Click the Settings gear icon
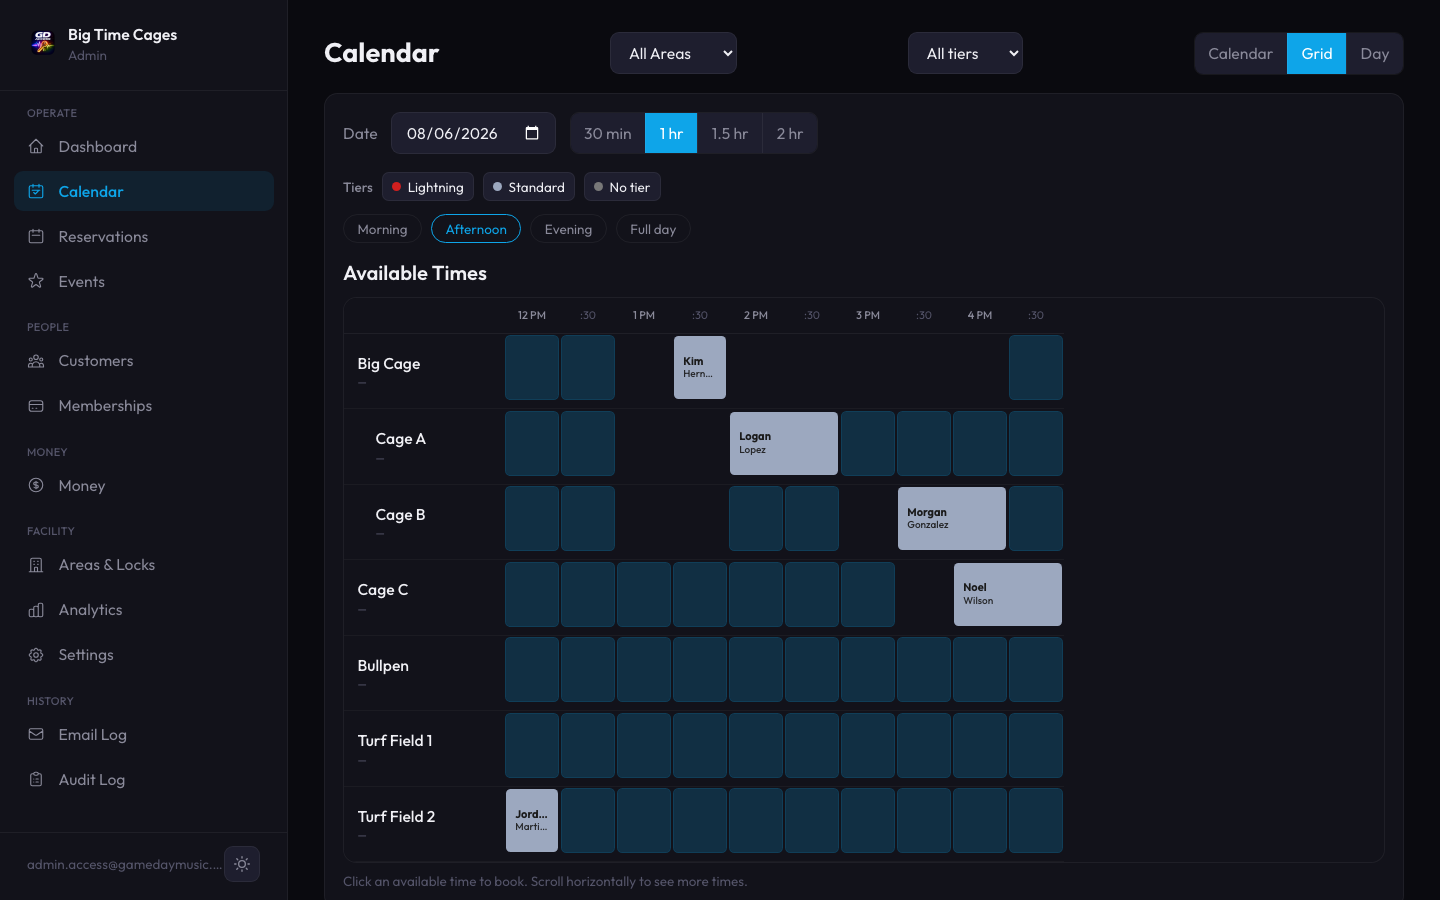Screen dimensions: 1440x900 36,655
